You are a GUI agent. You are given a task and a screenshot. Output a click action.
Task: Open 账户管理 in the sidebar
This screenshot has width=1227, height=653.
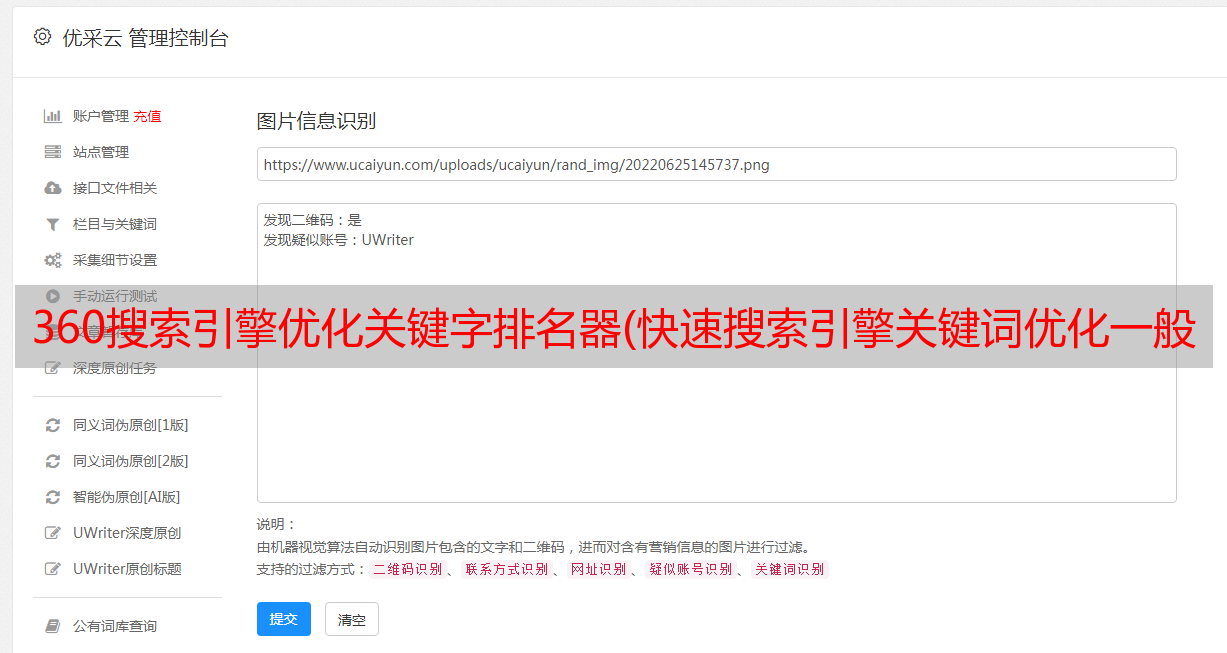click(101, 116)
